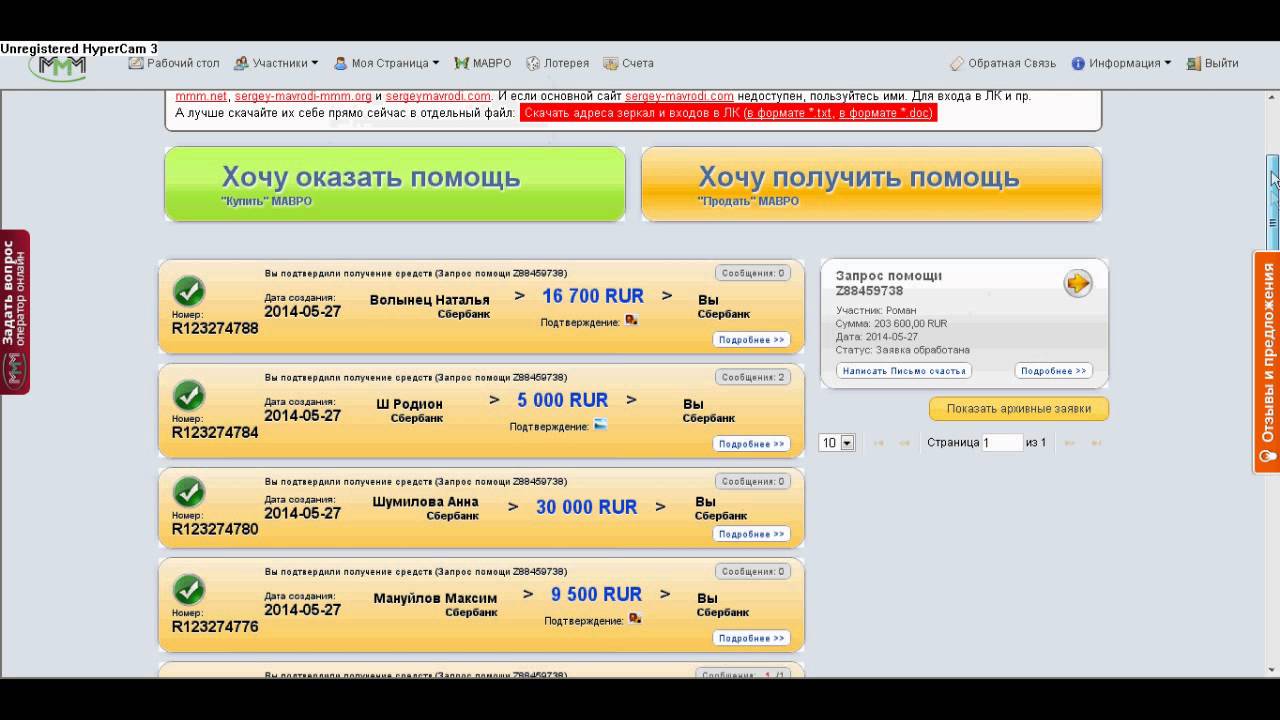Open the МАВРО menu item
Viewport: 1280px width, 720px height.
click(x=483, y=63)
